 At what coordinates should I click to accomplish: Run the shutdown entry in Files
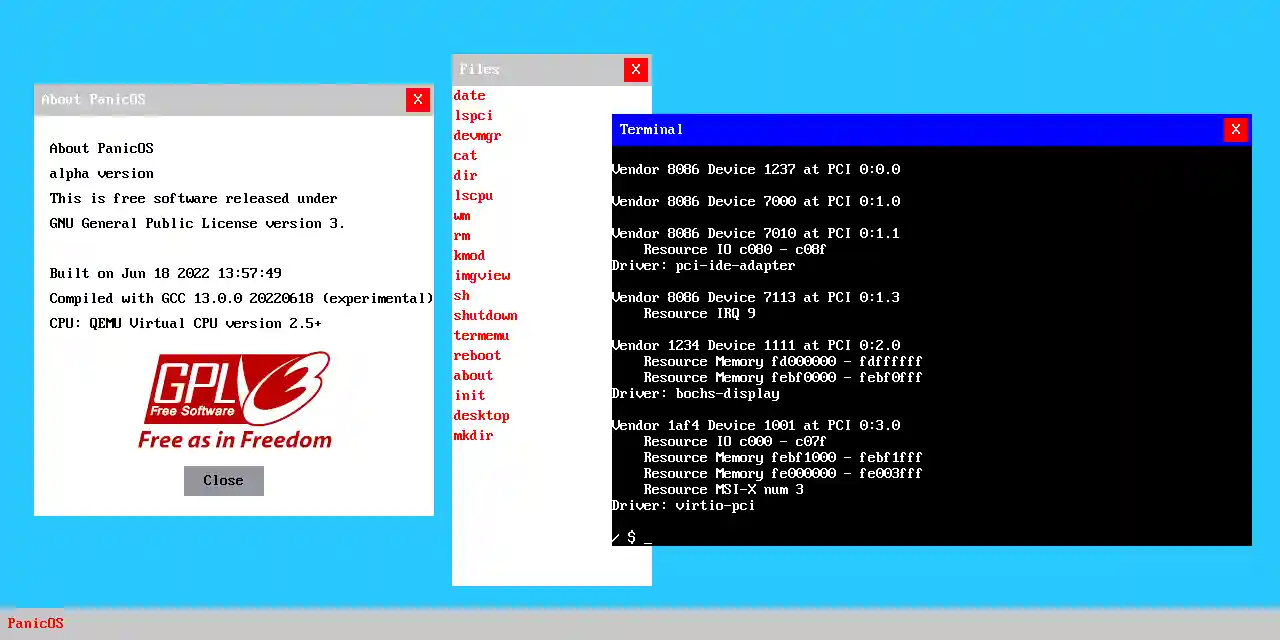[x=485, y=315]
